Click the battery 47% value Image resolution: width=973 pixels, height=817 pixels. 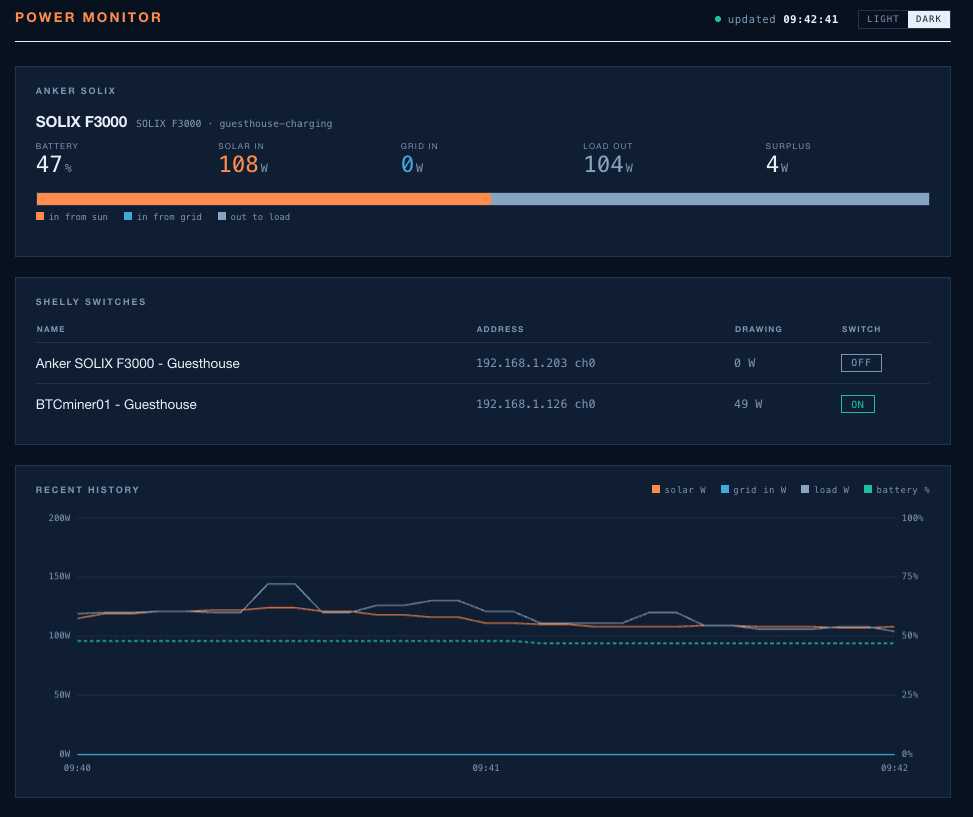pyautogui.click(x=53, y=164)
